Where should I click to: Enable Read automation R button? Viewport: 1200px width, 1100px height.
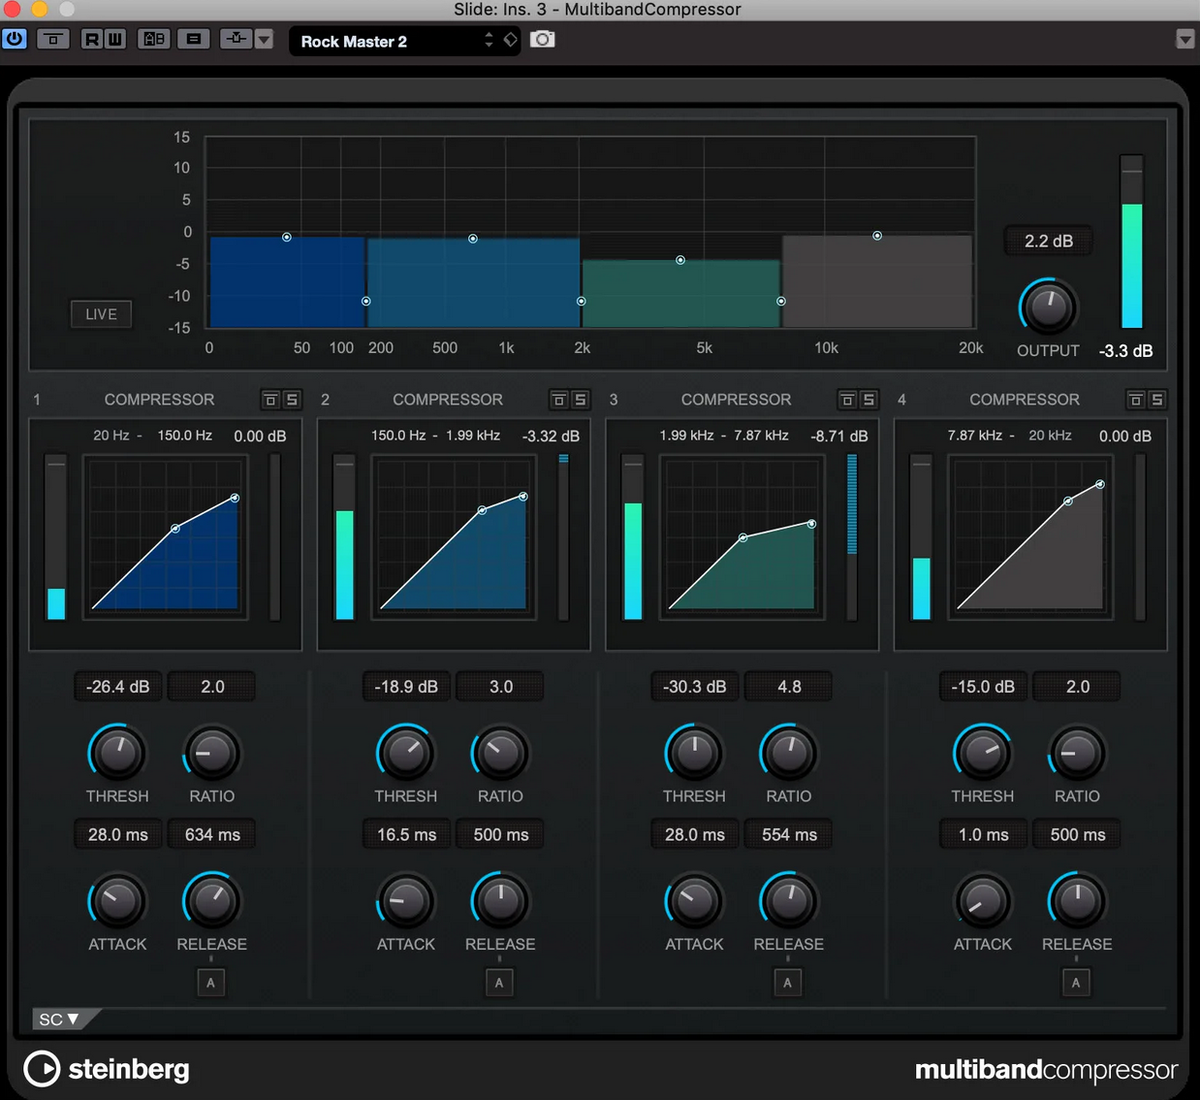click(x=92, y=39)
